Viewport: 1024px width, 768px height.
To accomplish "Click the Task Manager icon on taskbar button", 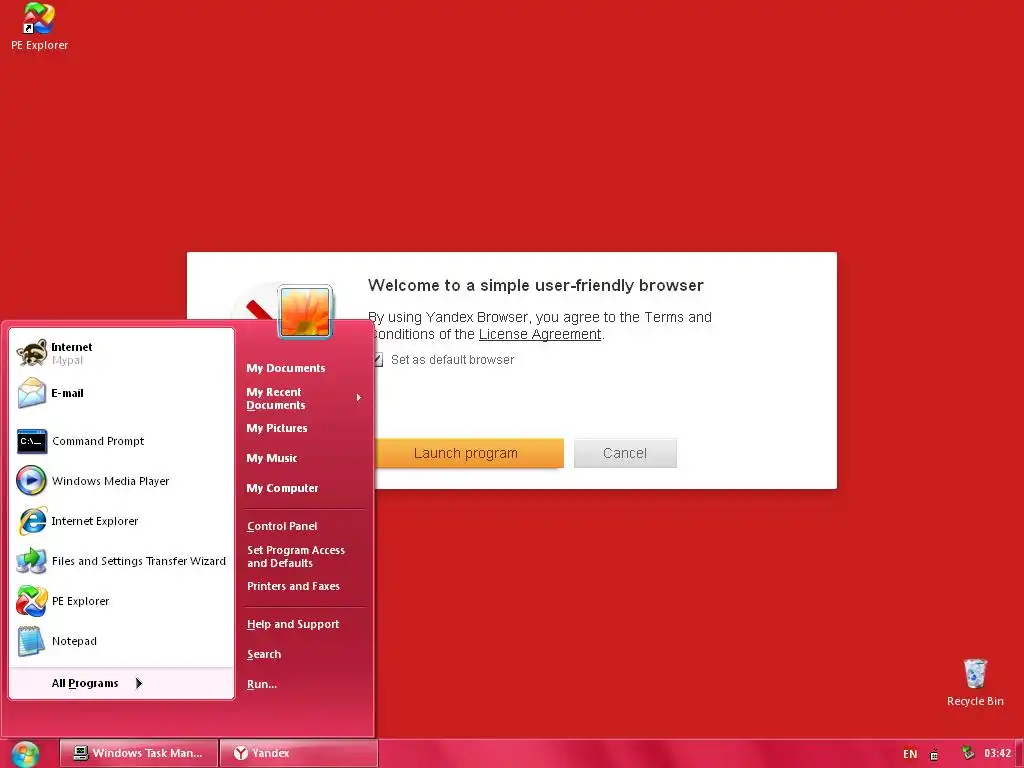I will pos(81,753).
